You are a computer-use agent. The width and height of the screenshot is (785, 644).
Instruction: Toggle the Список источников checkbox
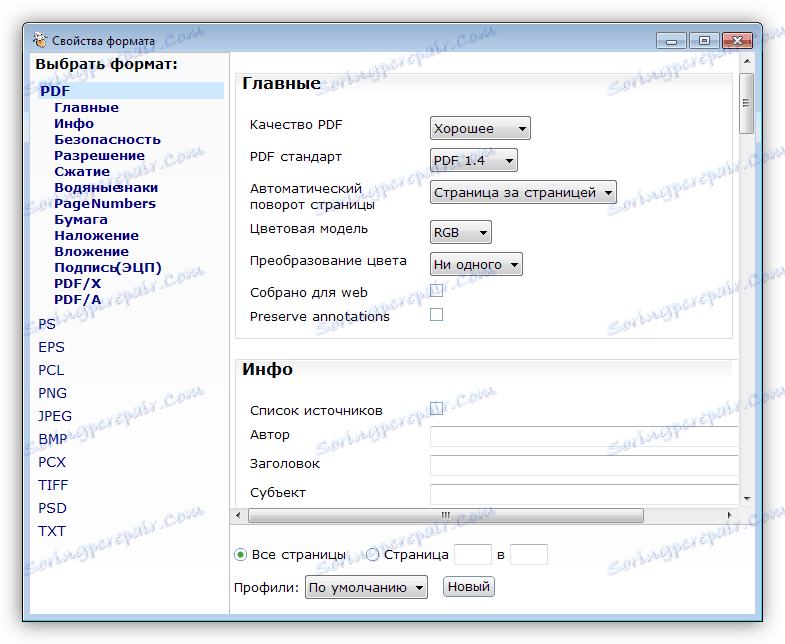pyautogui.click(x=437, y=409)
